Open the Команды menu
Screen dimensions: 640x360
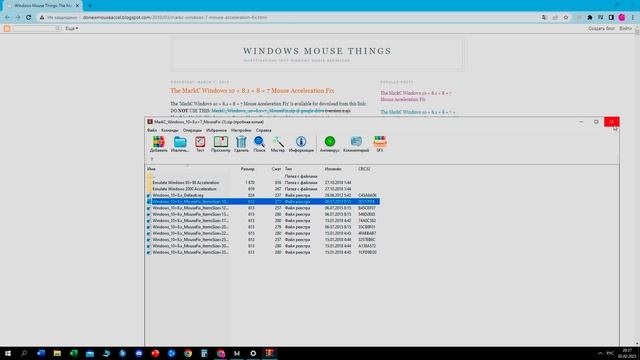(170, 130)
